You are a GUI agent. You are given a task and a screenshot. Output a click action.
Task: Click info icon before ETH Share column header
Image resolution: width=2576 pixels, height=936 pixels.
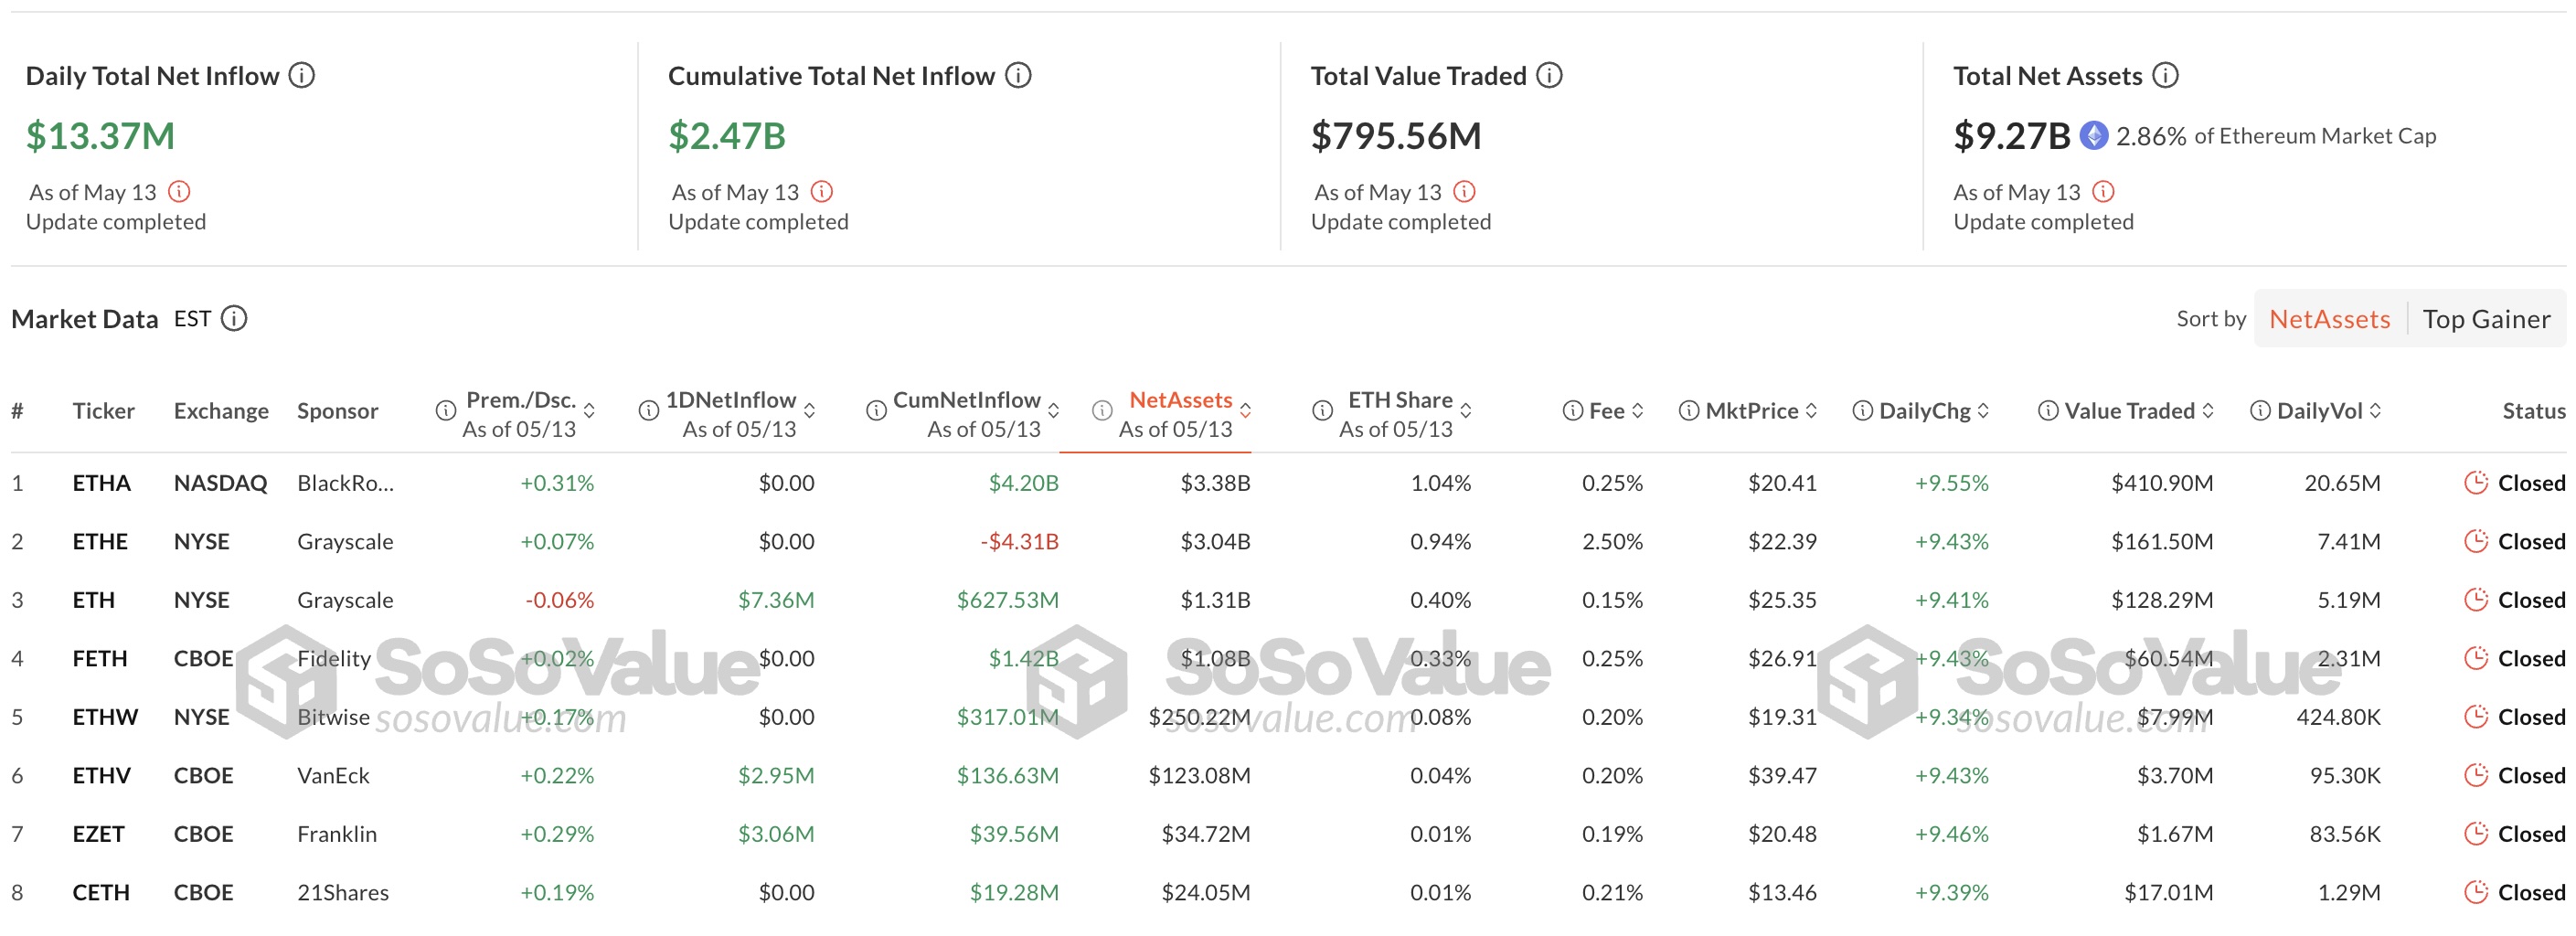(1322, 410)
